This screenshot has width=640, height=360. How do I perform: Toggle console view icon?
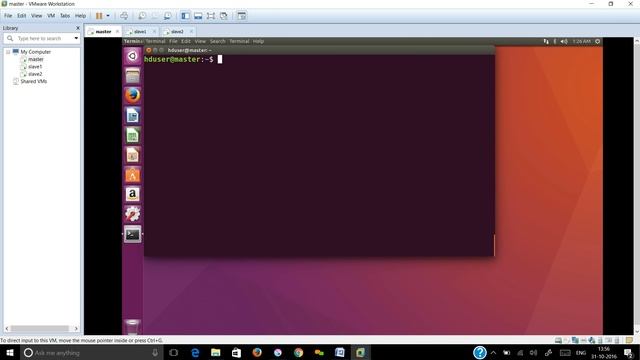click(x=242, y=16)
